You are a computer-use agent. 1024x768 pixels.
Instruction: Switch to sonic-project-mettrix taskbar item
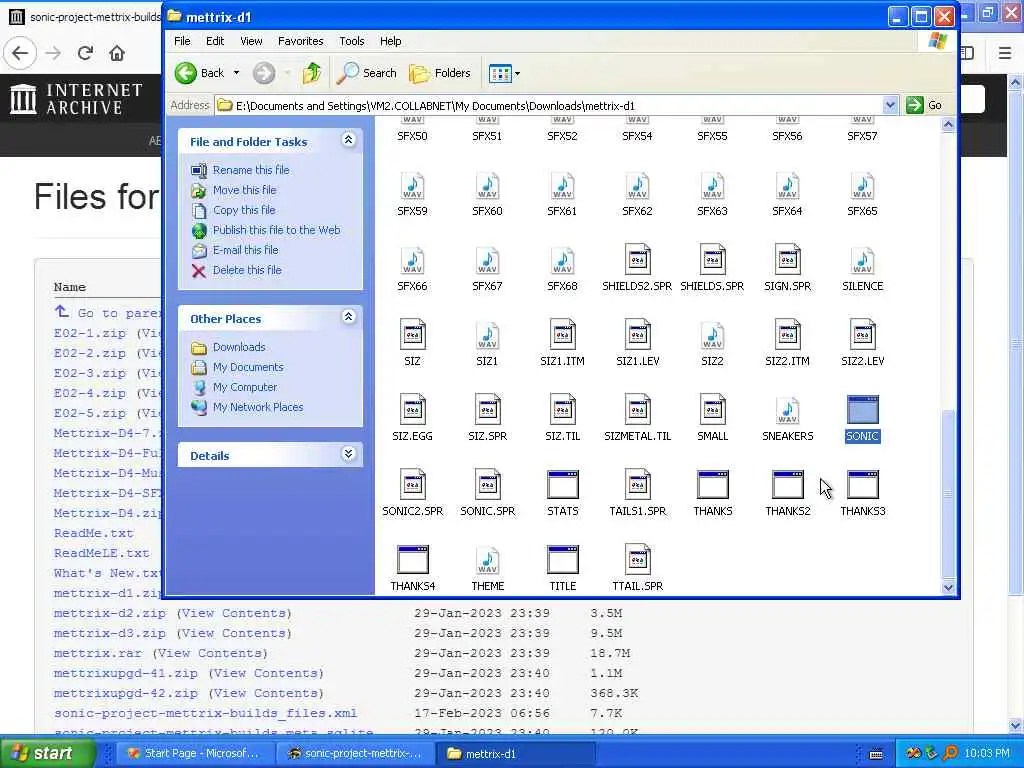click(355, 753)
